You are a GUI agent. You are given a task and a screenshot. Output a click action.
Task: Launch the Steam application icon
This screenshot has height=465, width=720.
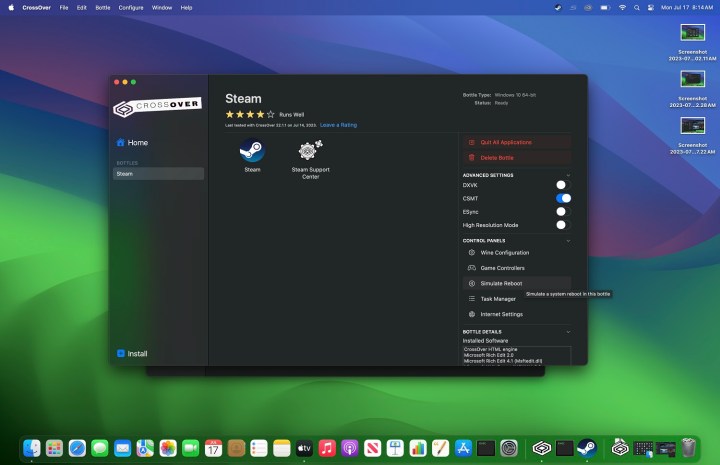pyautogui.click(x=252, y=151)
